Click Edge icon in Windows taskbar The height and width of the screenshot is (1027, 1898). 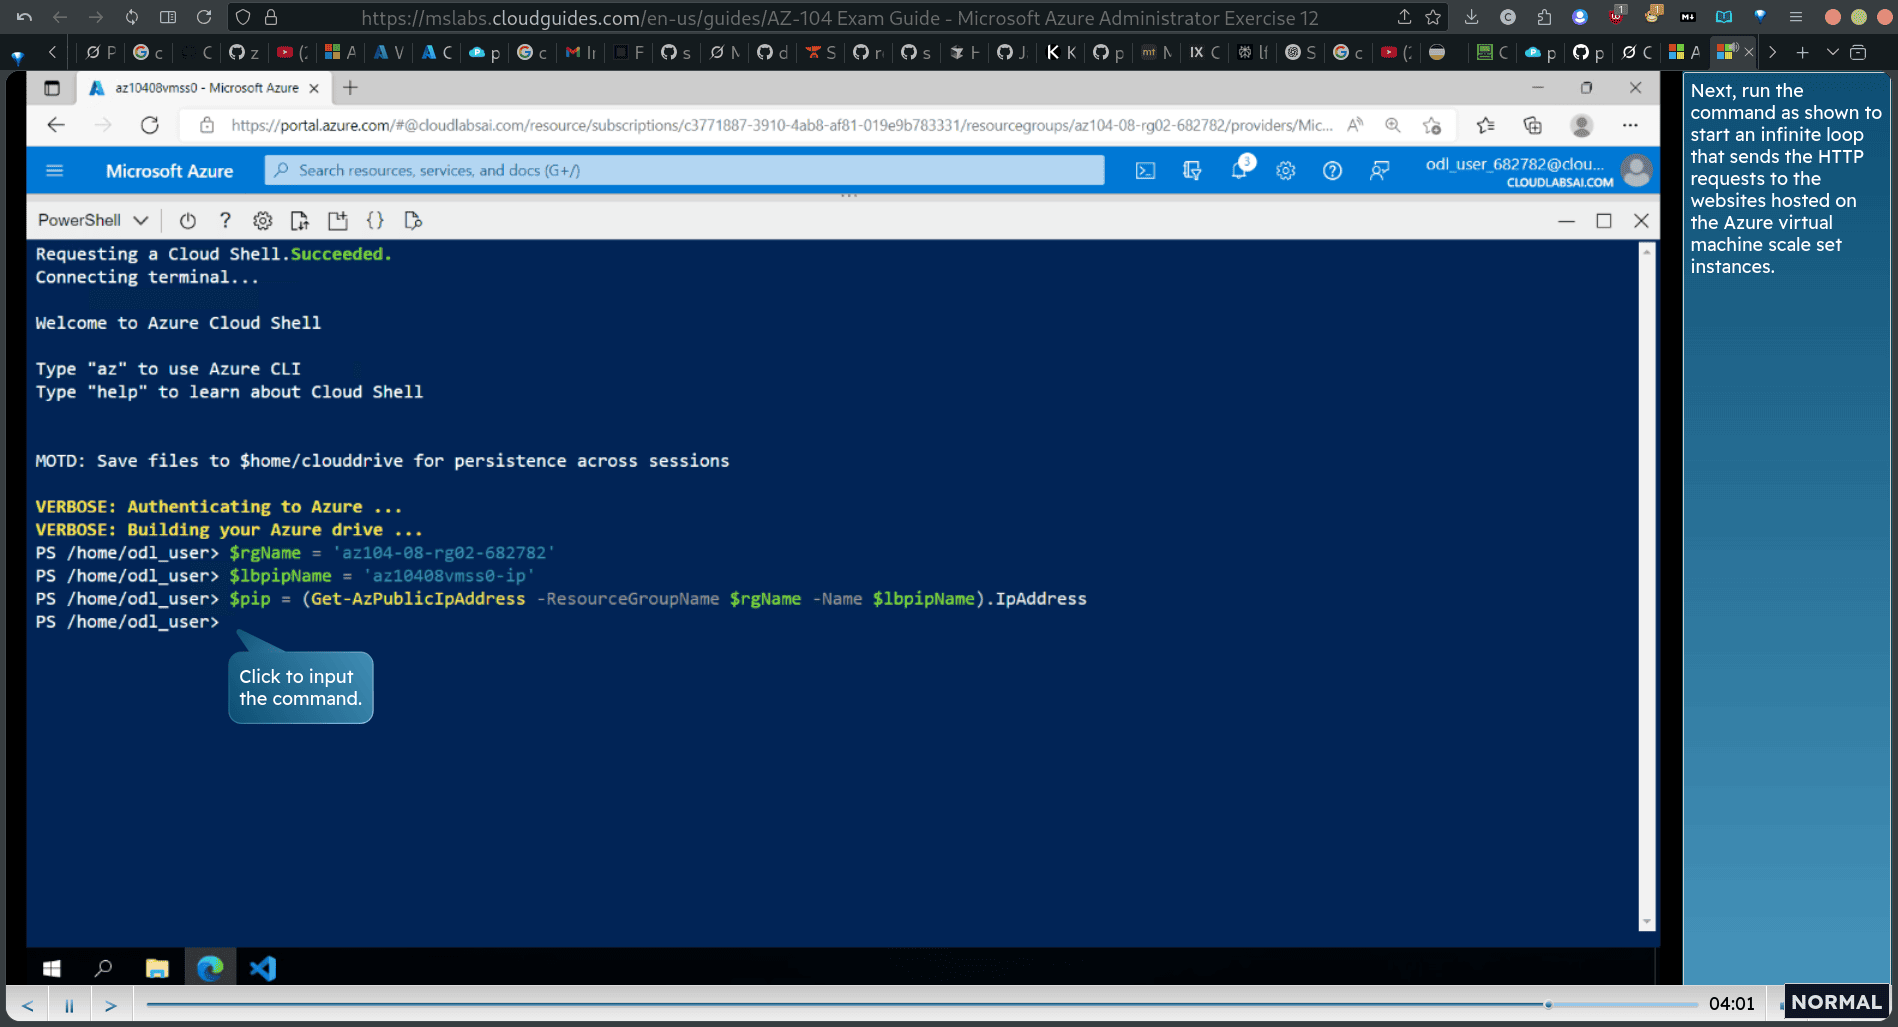point(210,968)
